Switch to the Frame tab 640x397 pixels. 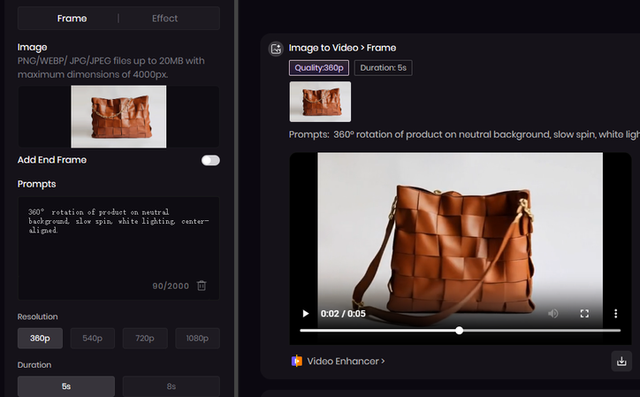pyautogui.click(x=72, y=18)
